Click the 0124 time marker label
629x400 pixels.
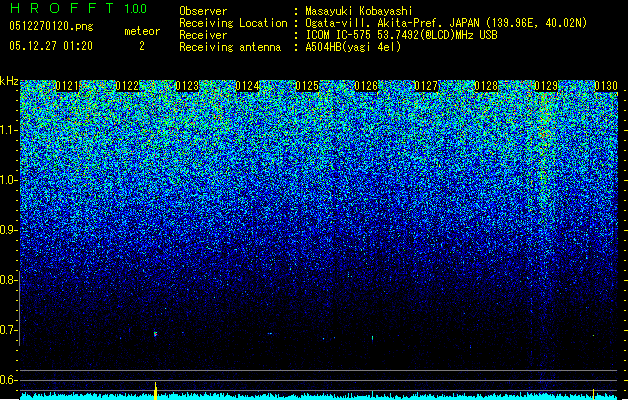click(x=247, y=86)
